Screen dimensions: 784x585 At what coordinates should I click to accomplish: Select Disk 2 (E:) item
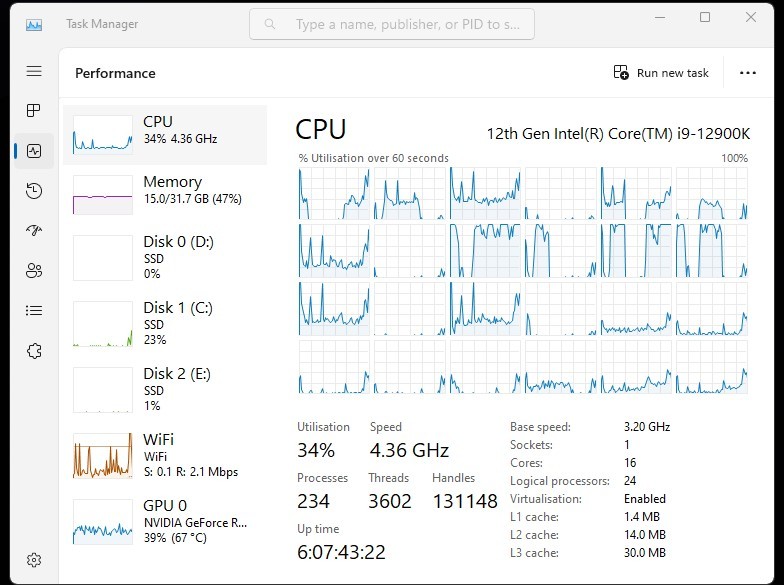(x=165, y=390)
